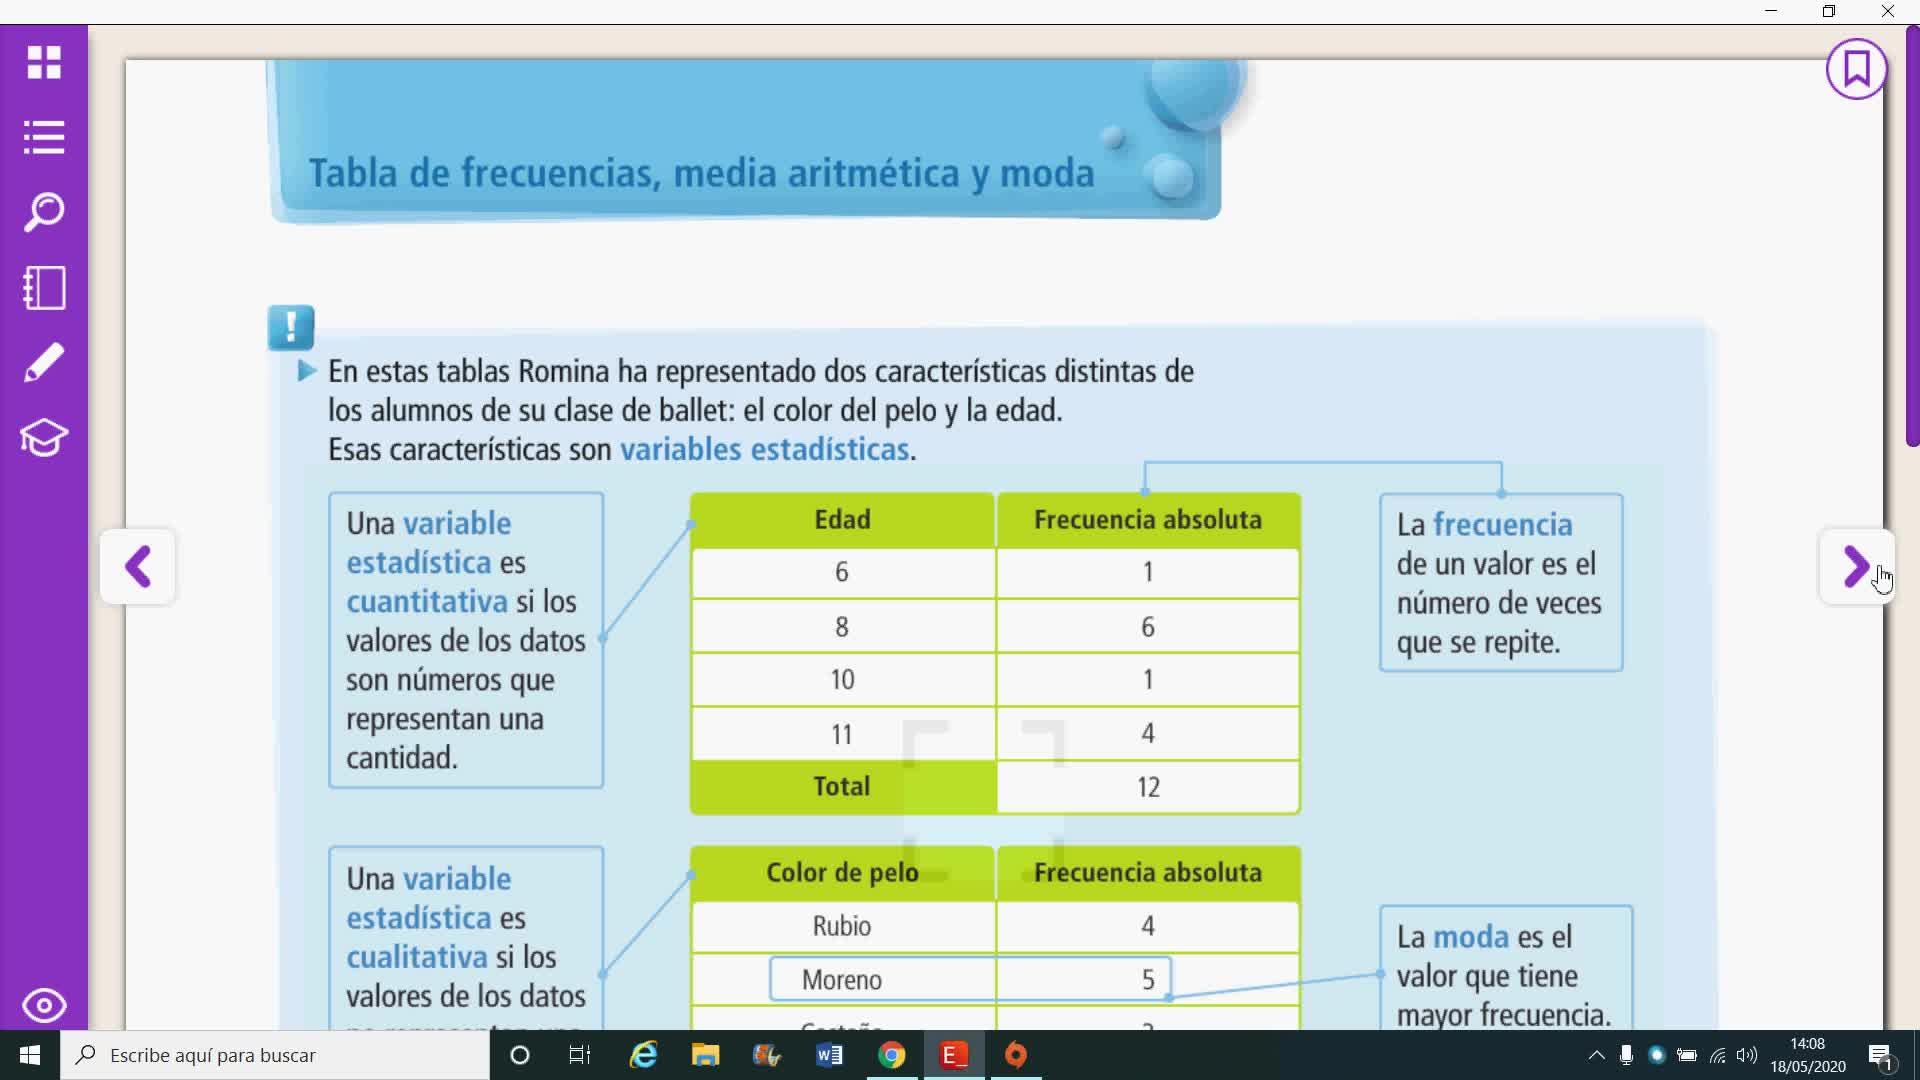1920x1080 pixels.
Task: Go to next page with right arrow
Action: click(1856, 567)
